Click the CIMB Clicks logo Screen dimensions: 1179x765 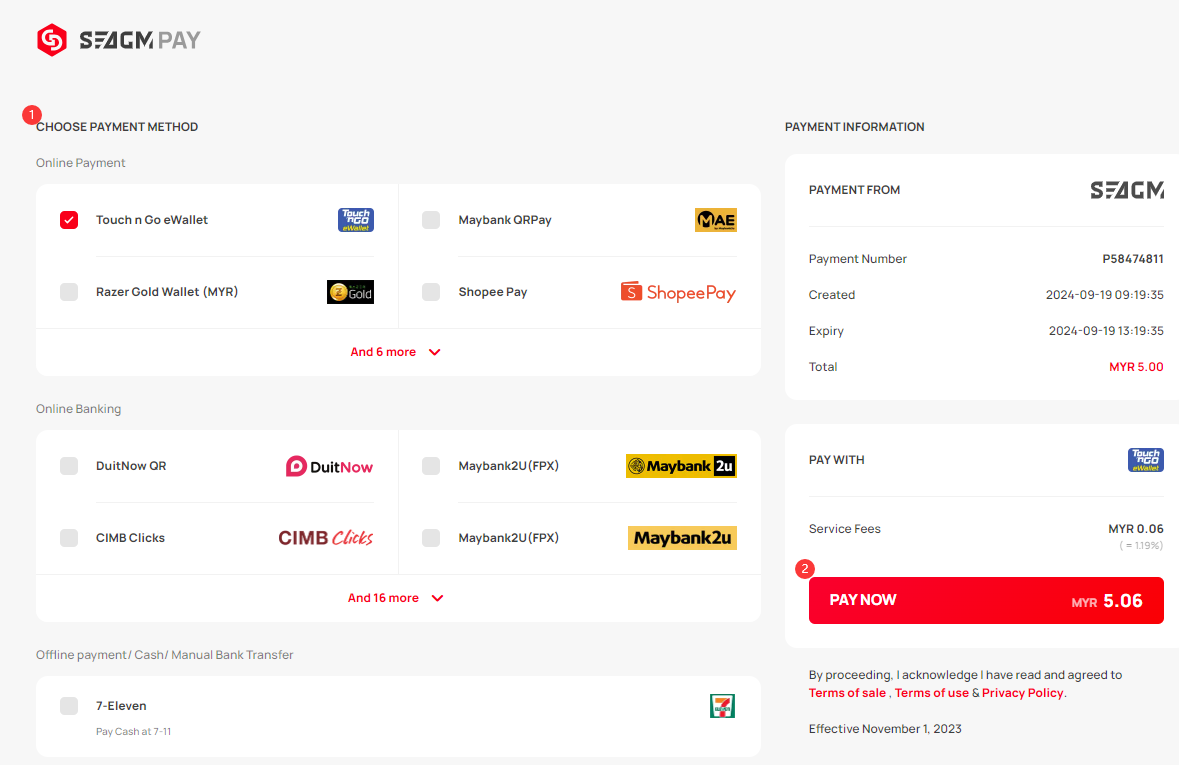coord(326,538)
